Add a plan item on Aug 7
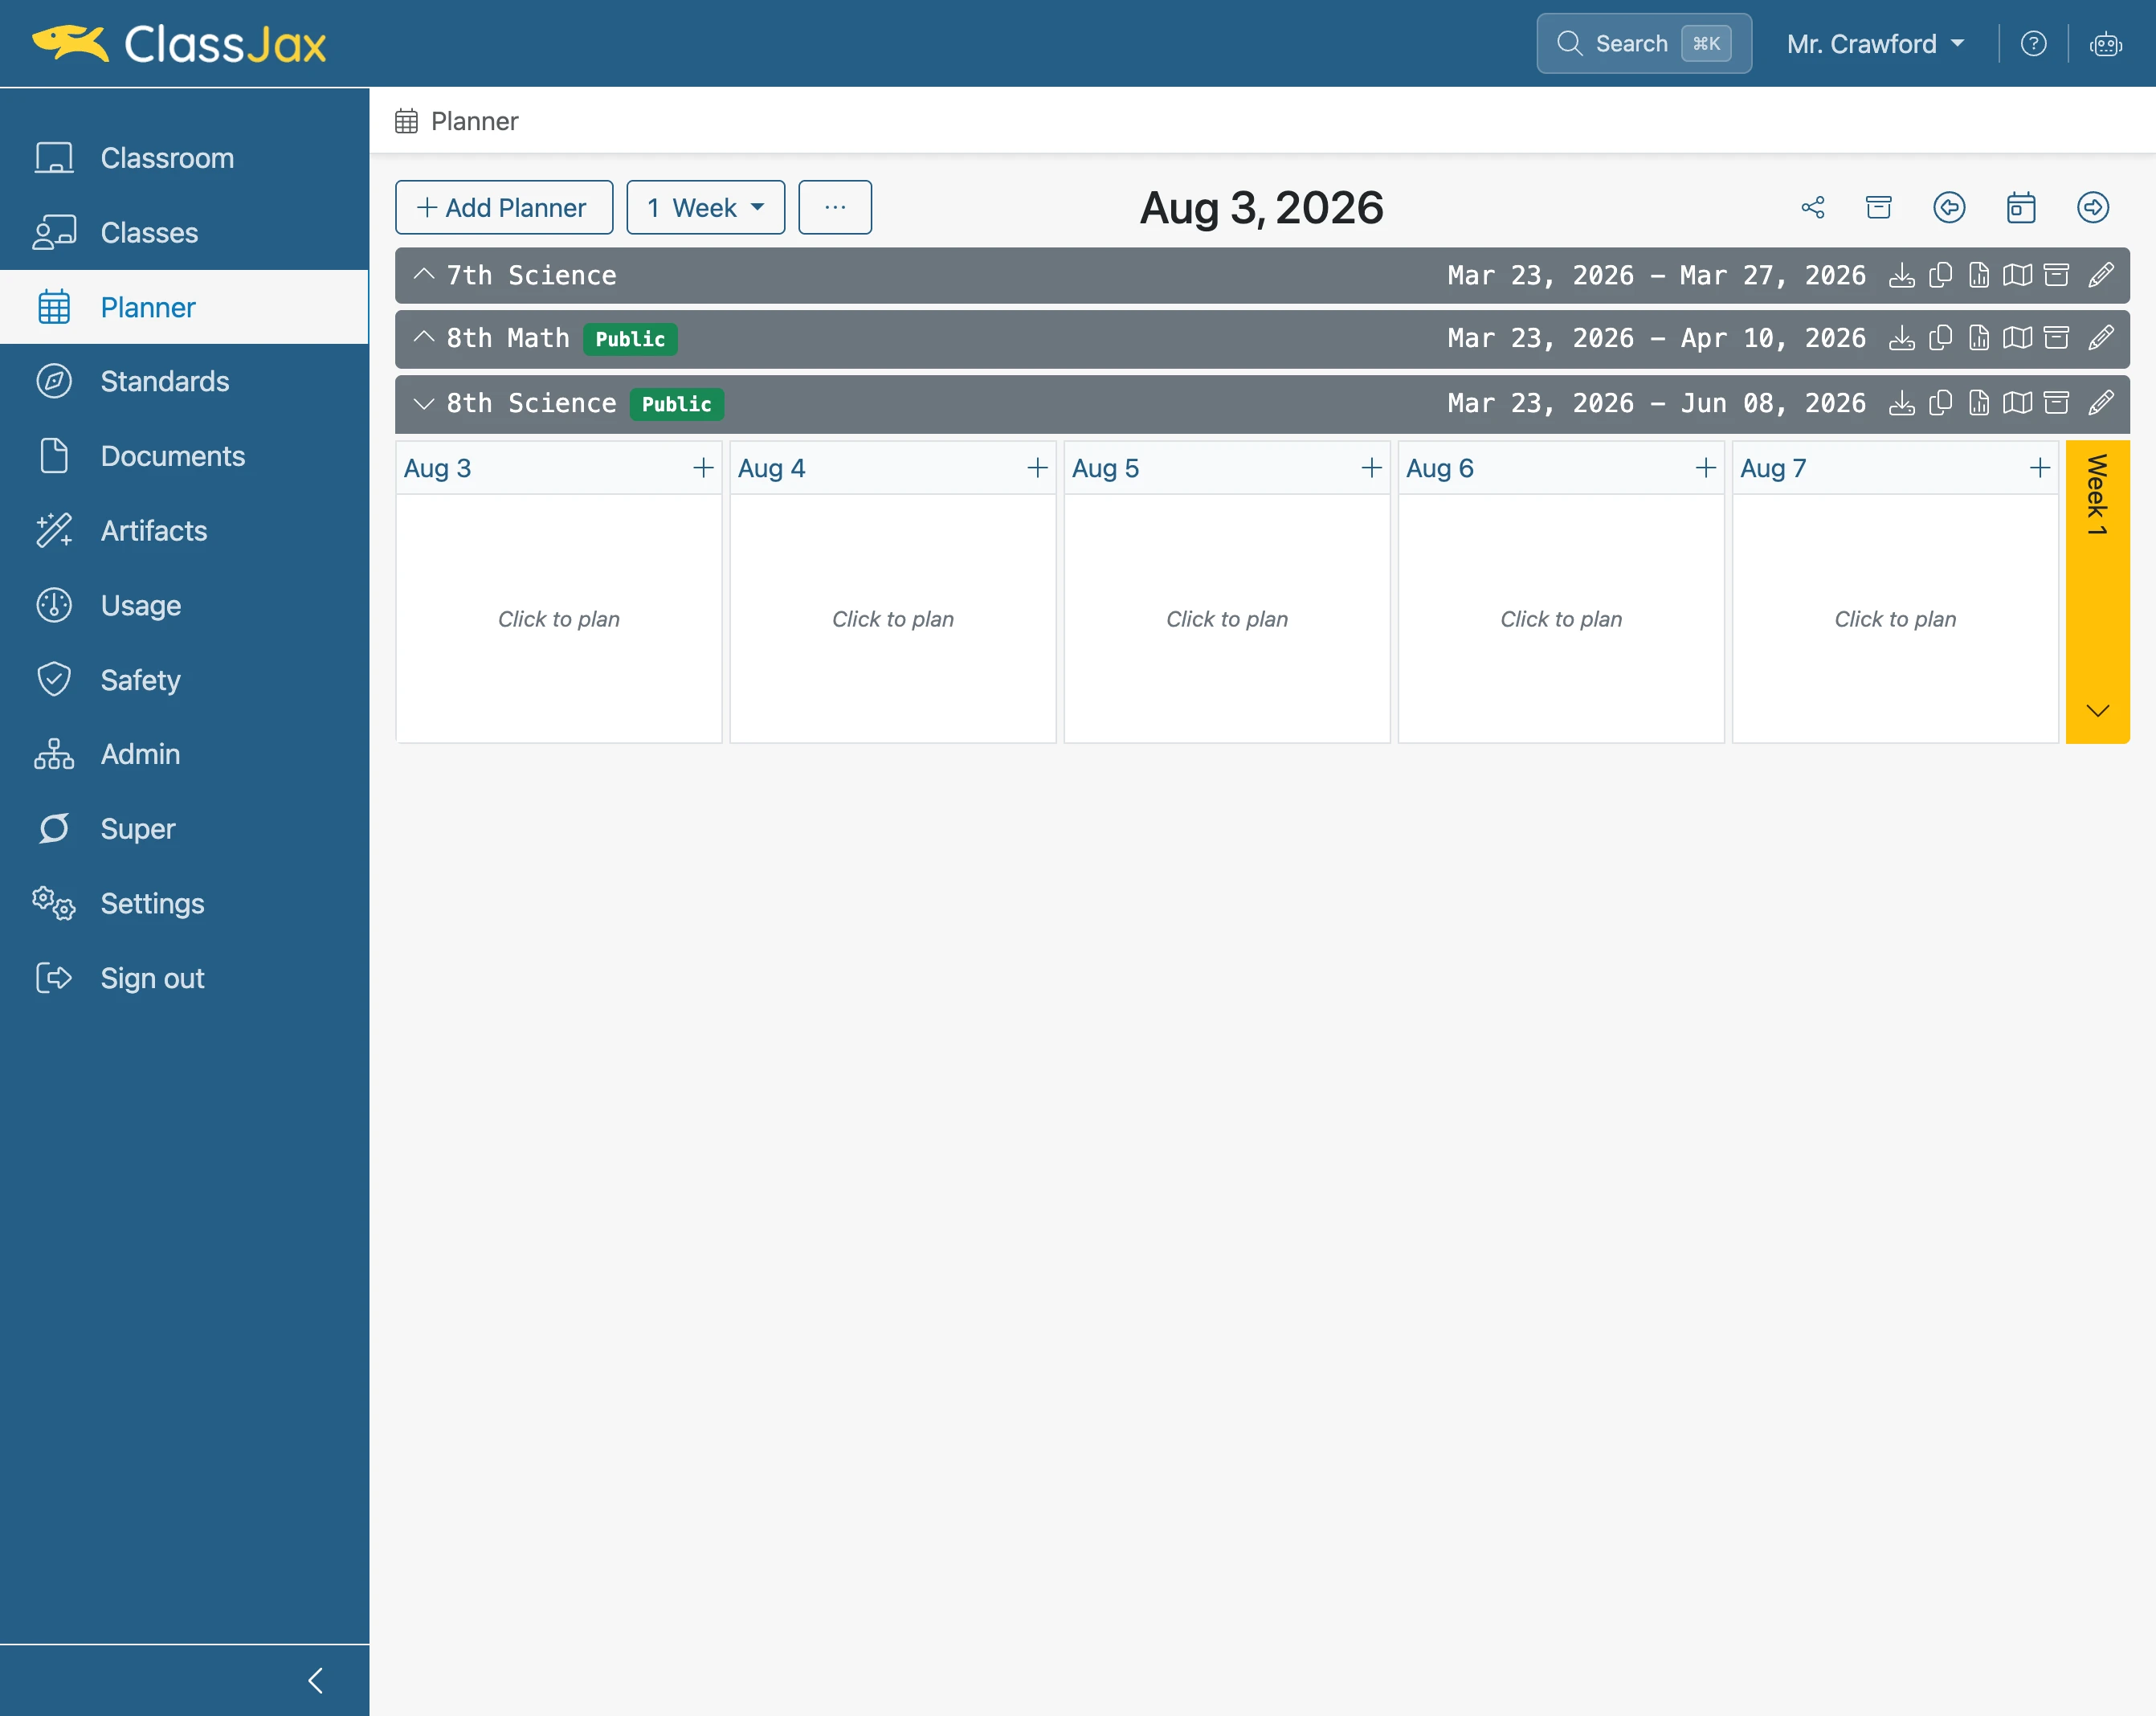2156x1716 pixels. pyautogui.click(x=2039, y=468)
